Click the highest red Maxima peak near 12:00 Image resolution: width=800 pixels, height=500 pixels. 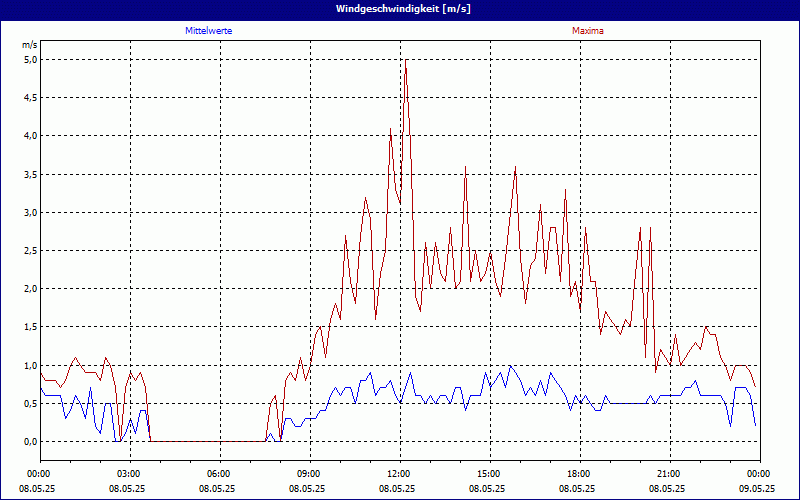click(405, 61)
